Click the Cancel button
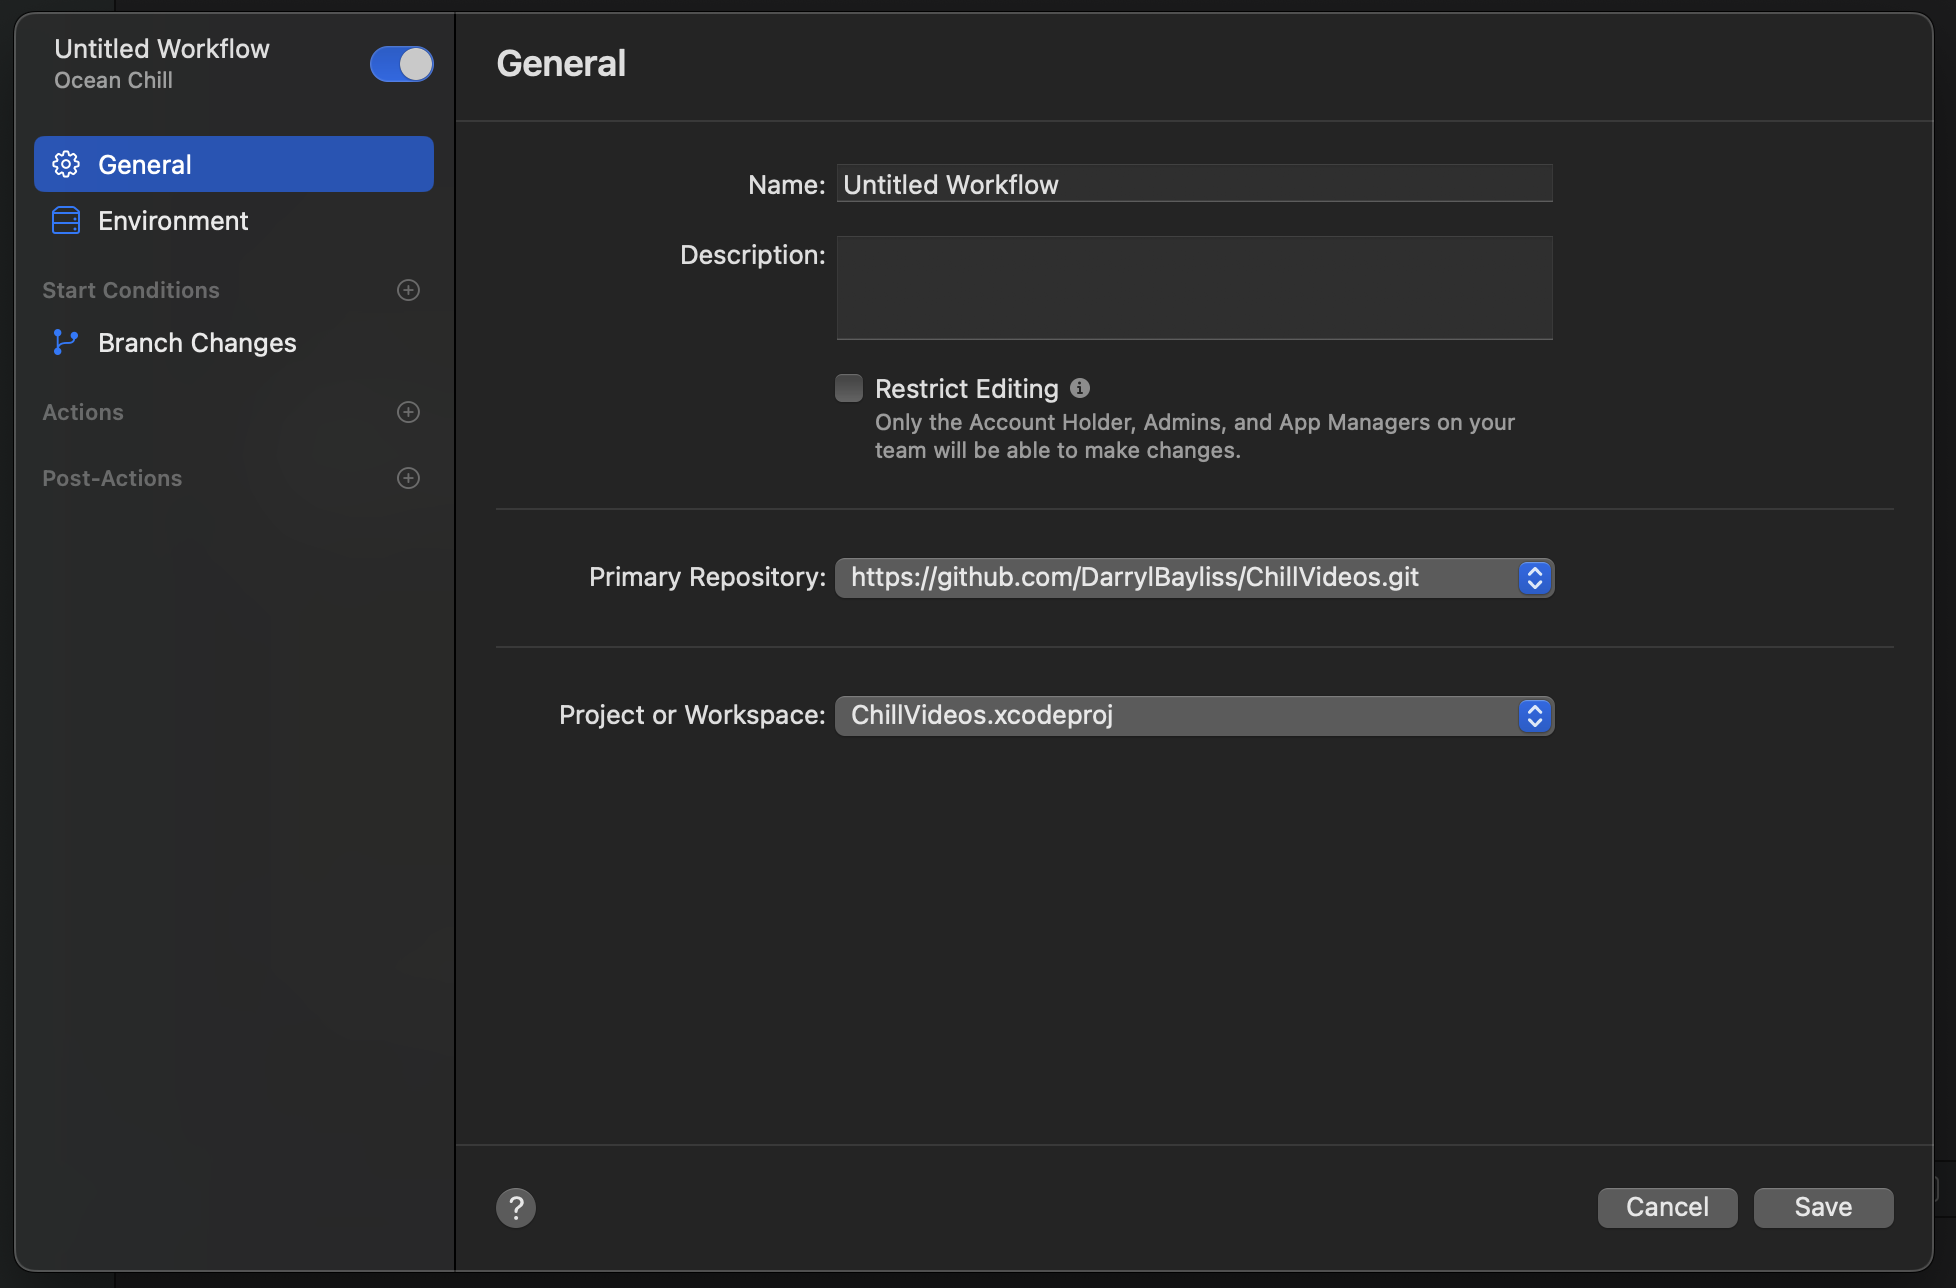The height and width of the screenshot is (1288, 1956). pos(1666,1207)
